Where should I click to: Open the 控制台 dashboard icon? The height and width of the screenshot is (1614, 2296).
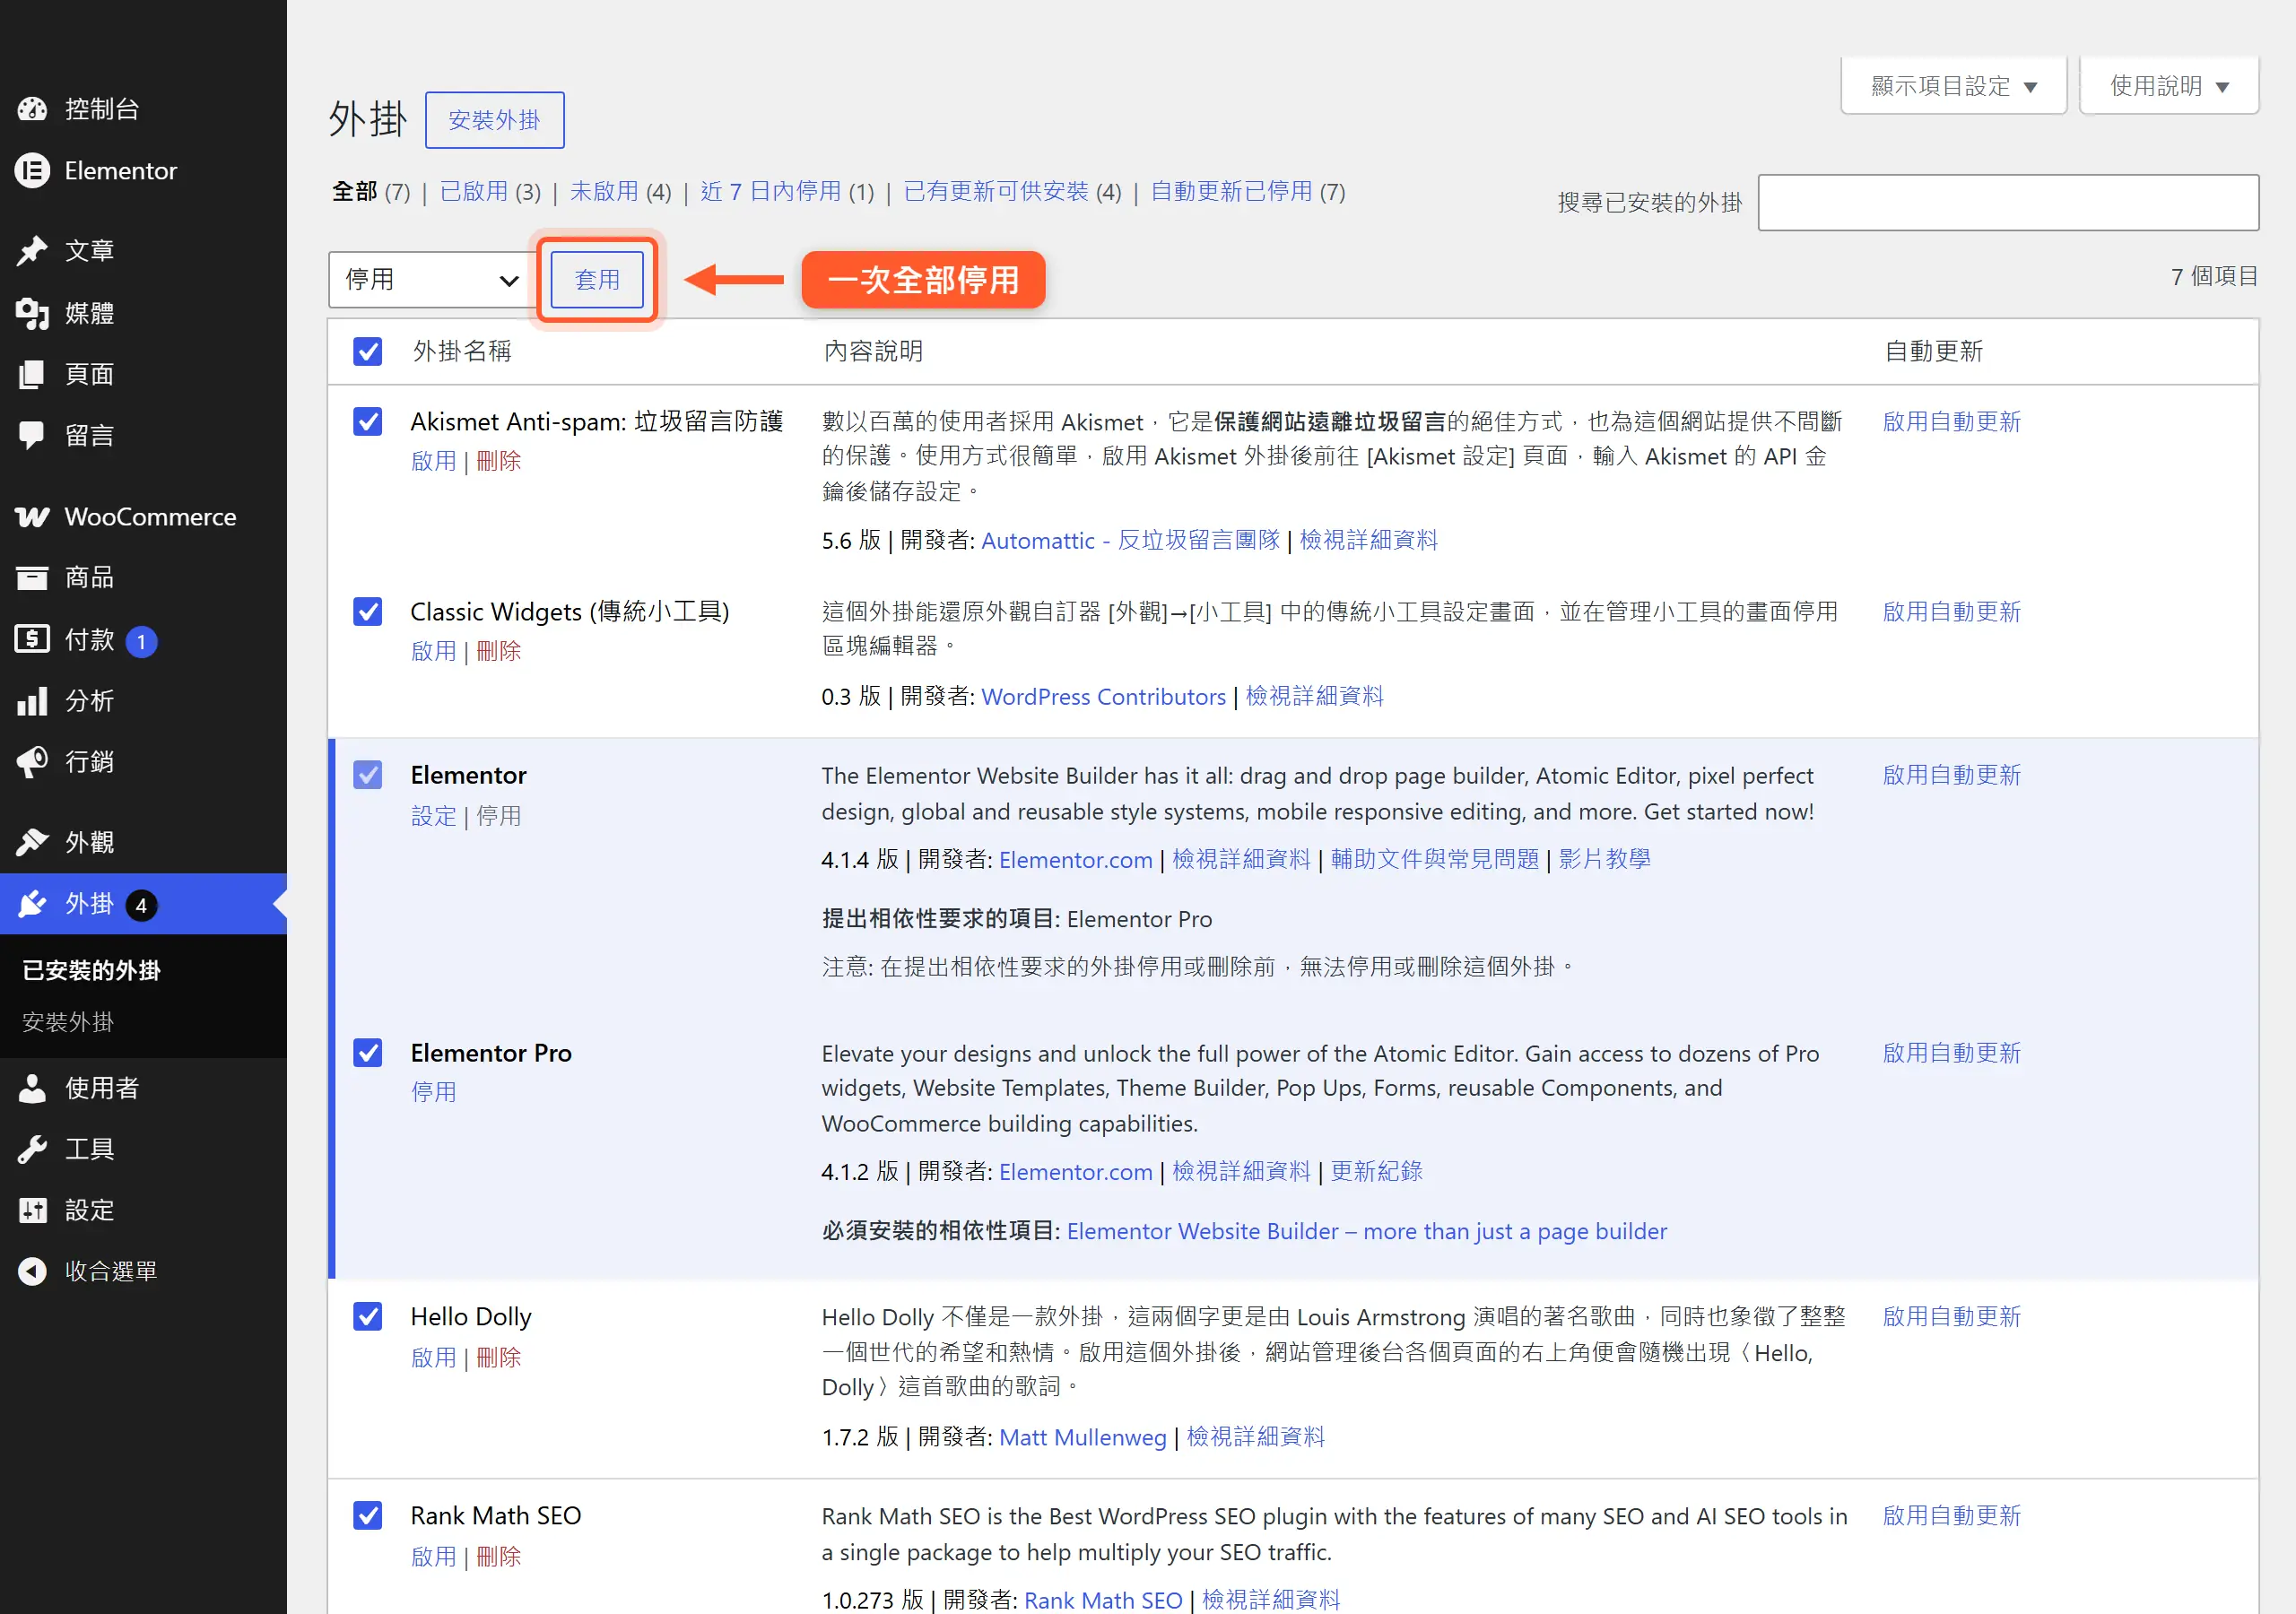point(32,109)
